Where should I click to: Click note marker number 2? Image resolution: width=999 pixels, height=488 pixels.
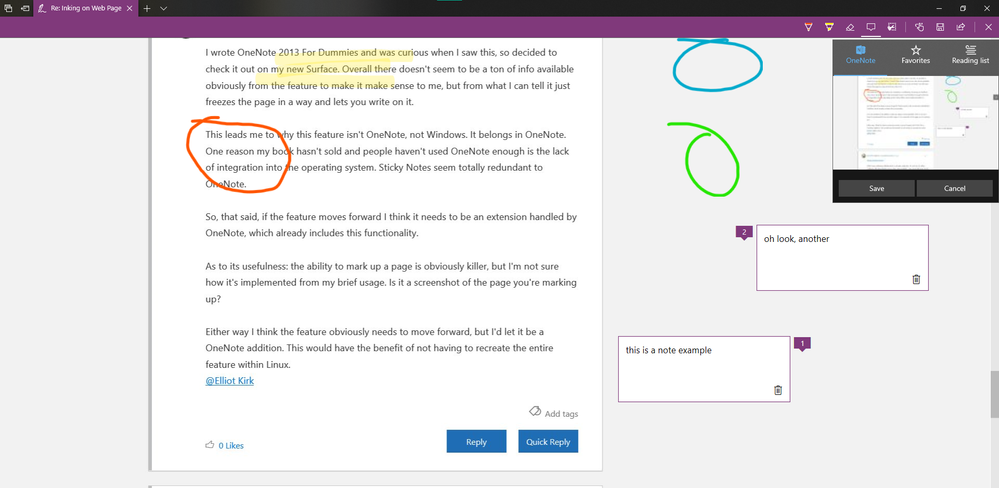(744, 233)
